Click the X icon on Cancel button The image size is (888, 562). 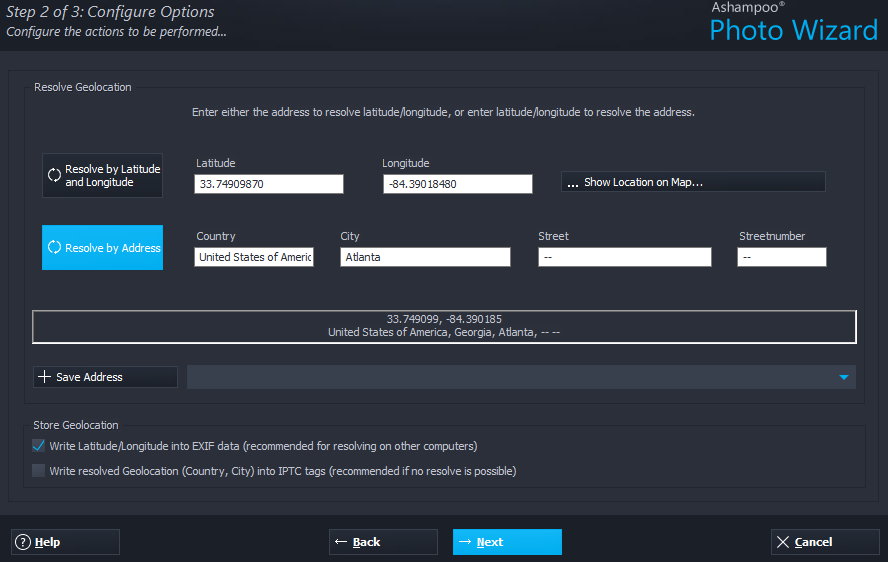coord(783,542)
